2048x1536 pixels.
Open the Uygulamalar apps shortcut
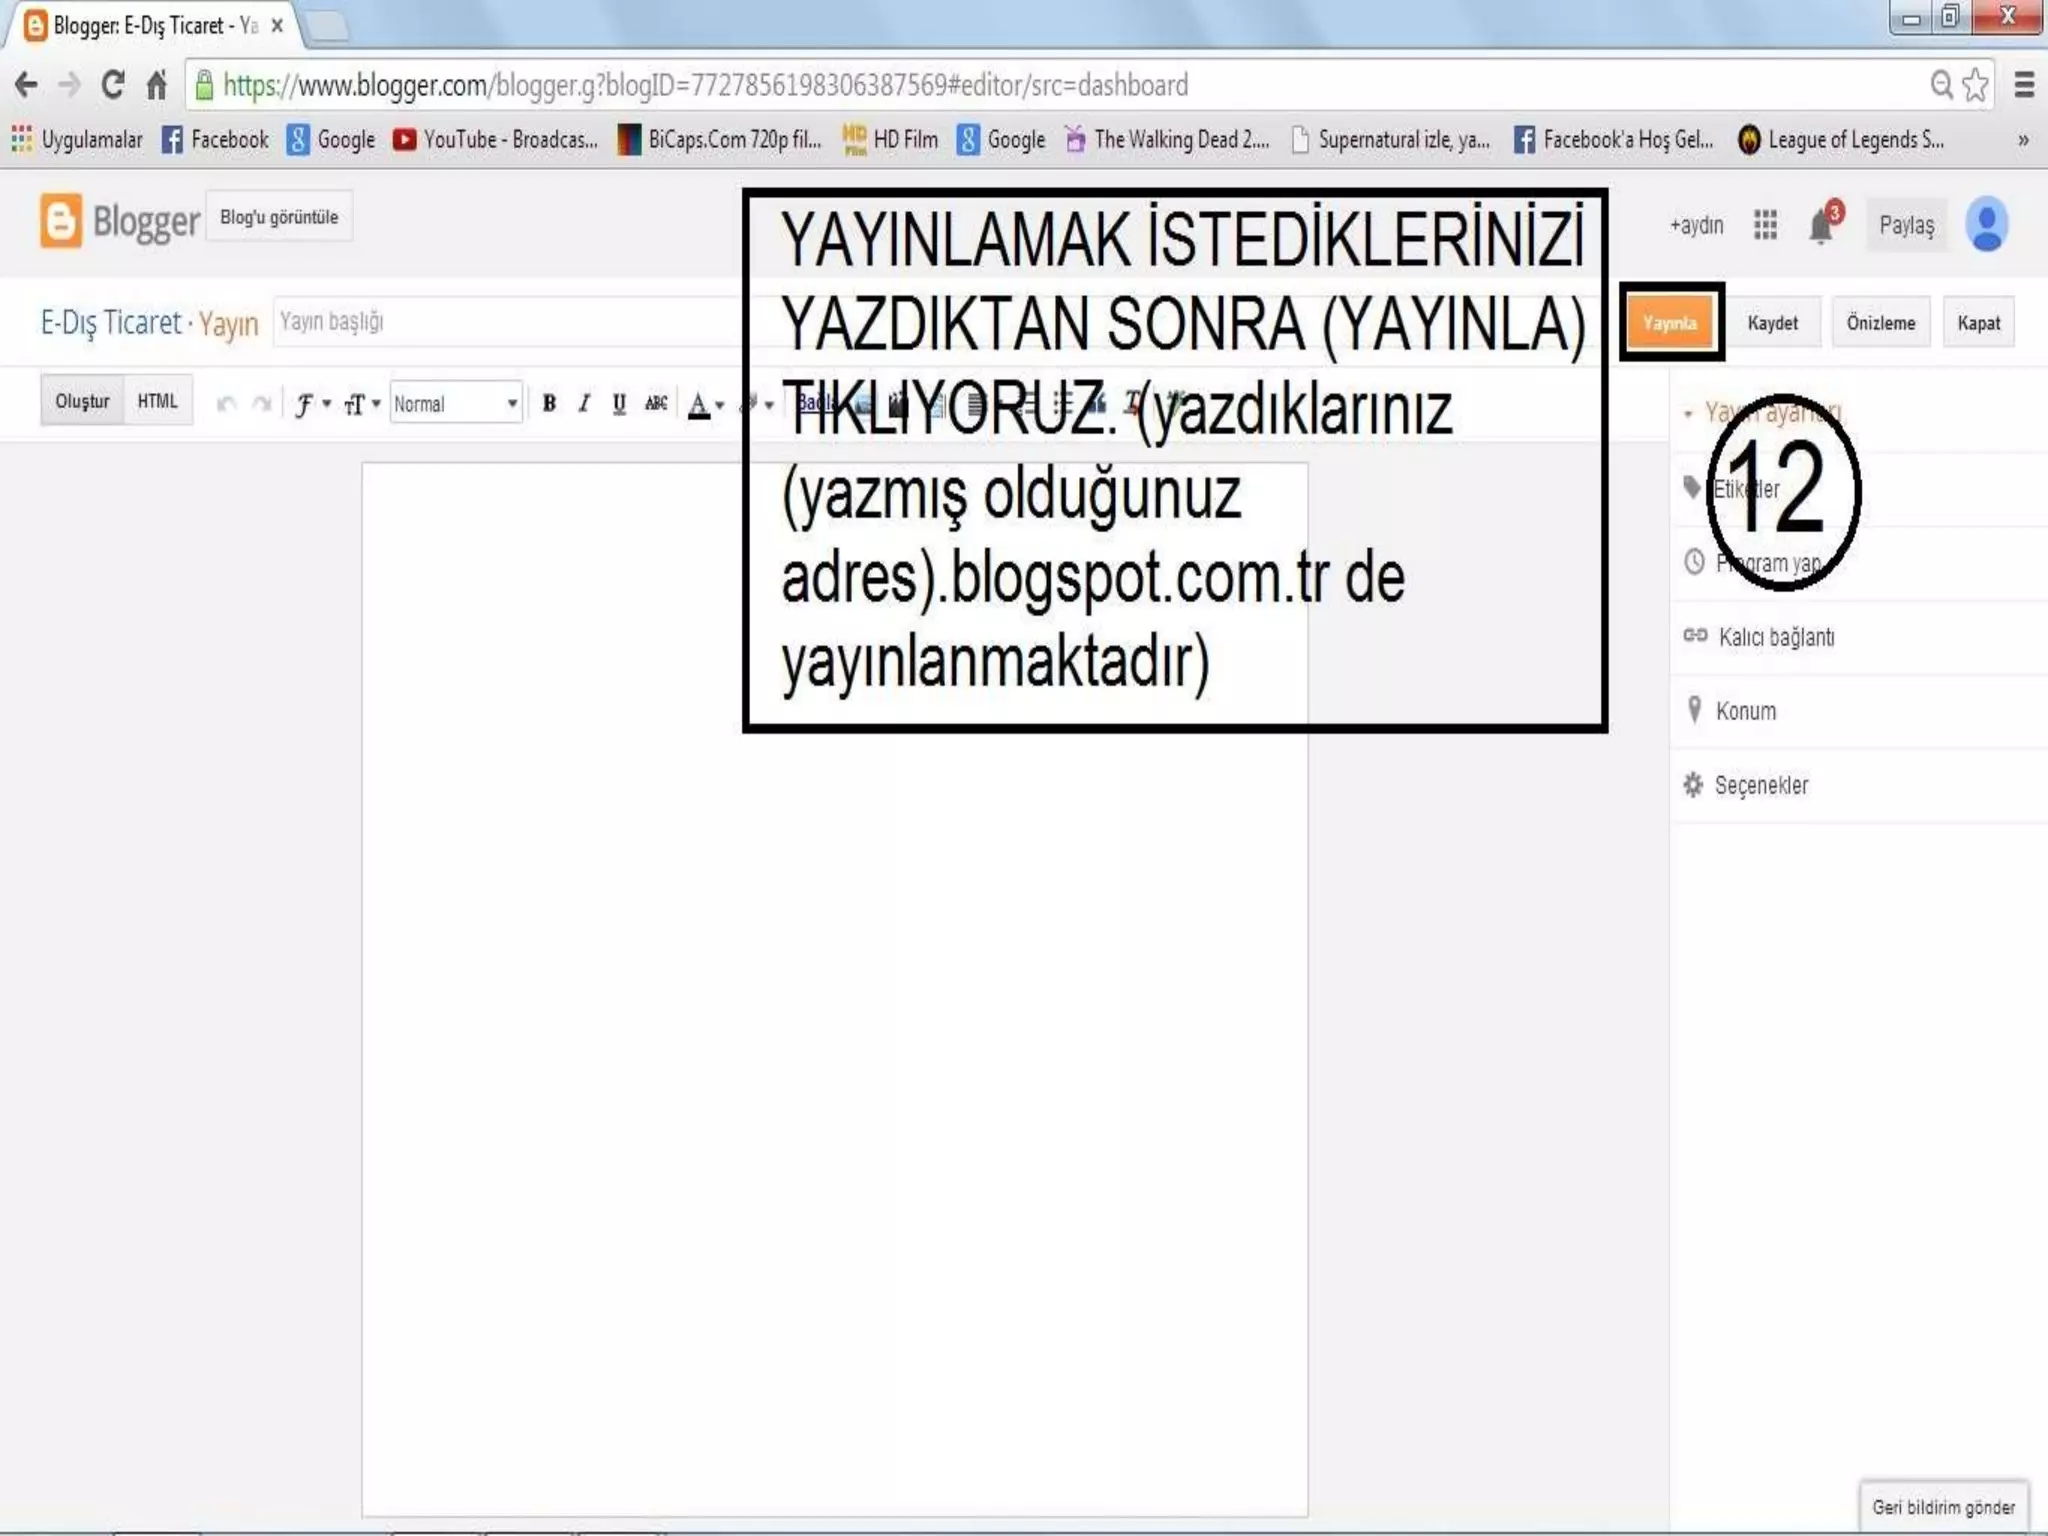77,140
